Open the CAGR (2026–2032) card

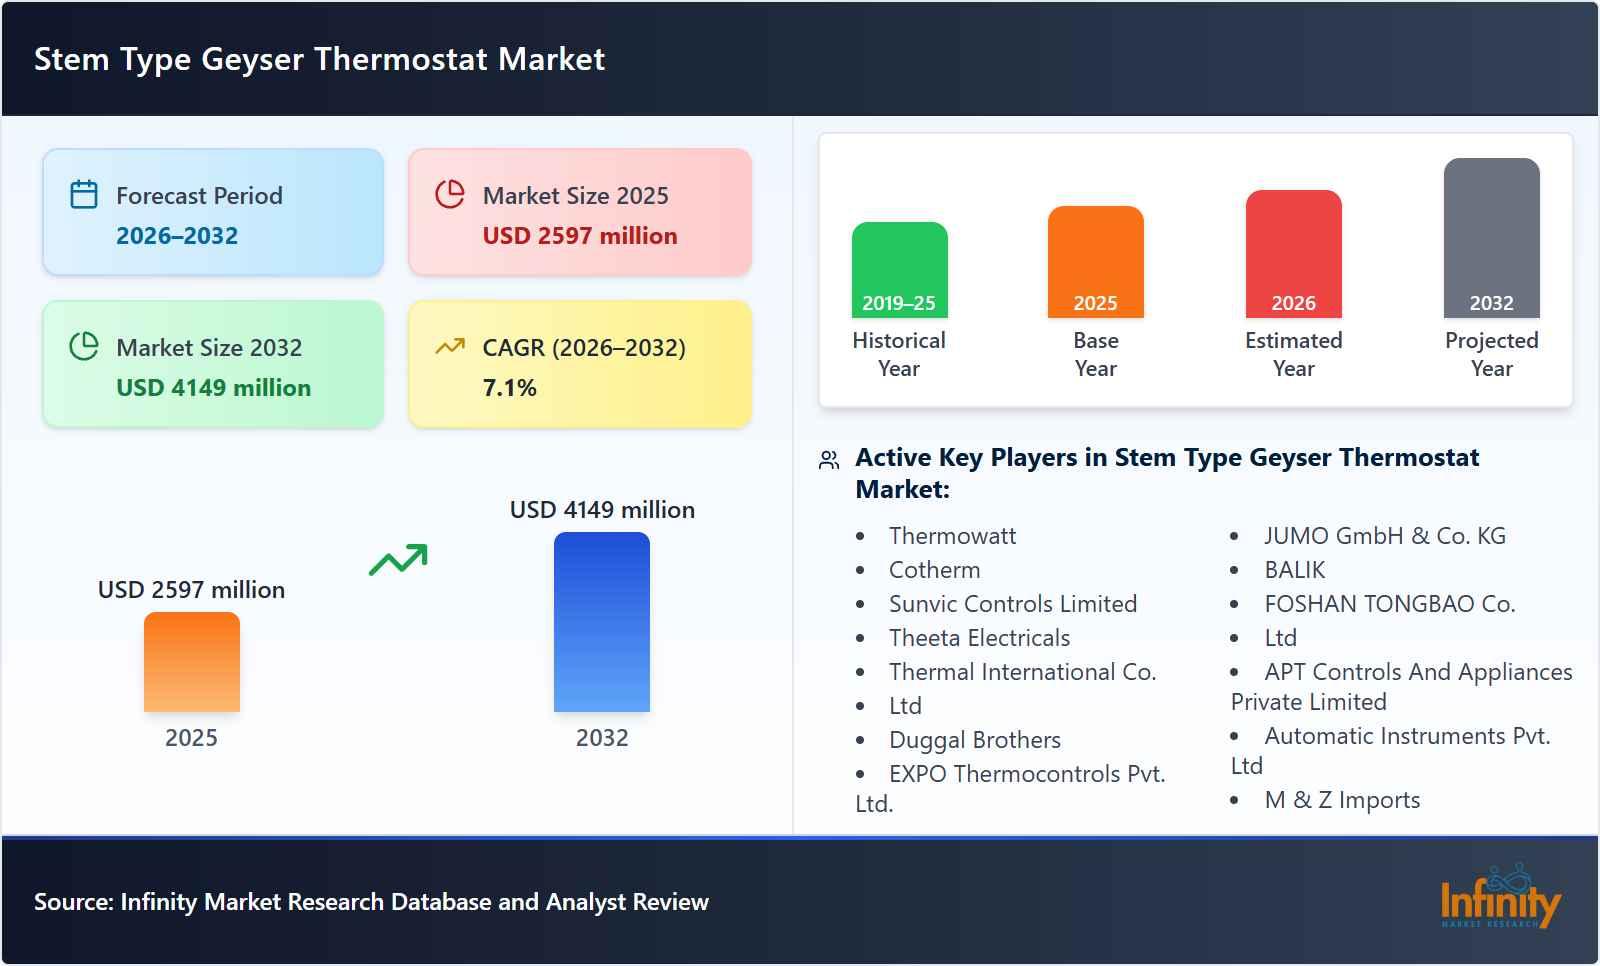pyautogui.click(x=579, y=363)
